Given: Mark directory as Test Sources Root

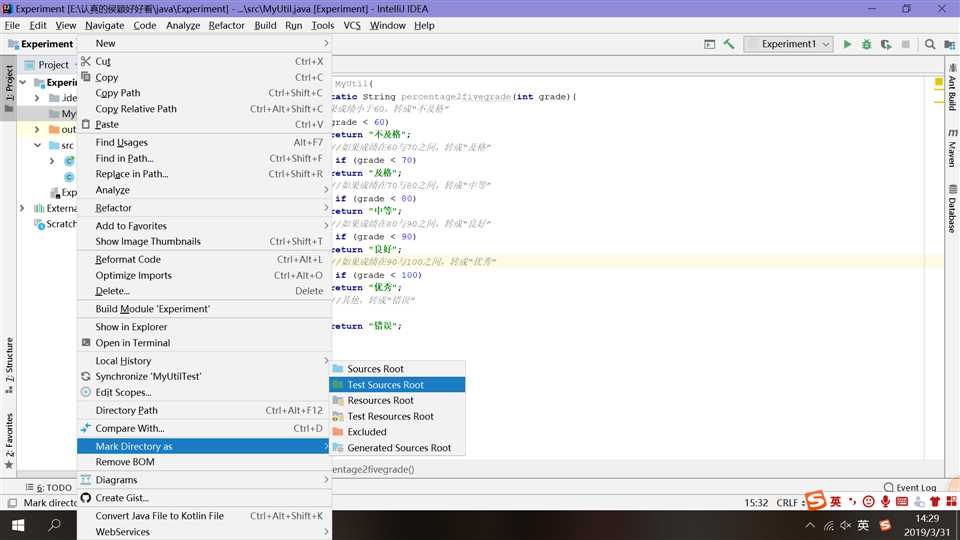Looking at the screenshot, I should click(397, 384).
